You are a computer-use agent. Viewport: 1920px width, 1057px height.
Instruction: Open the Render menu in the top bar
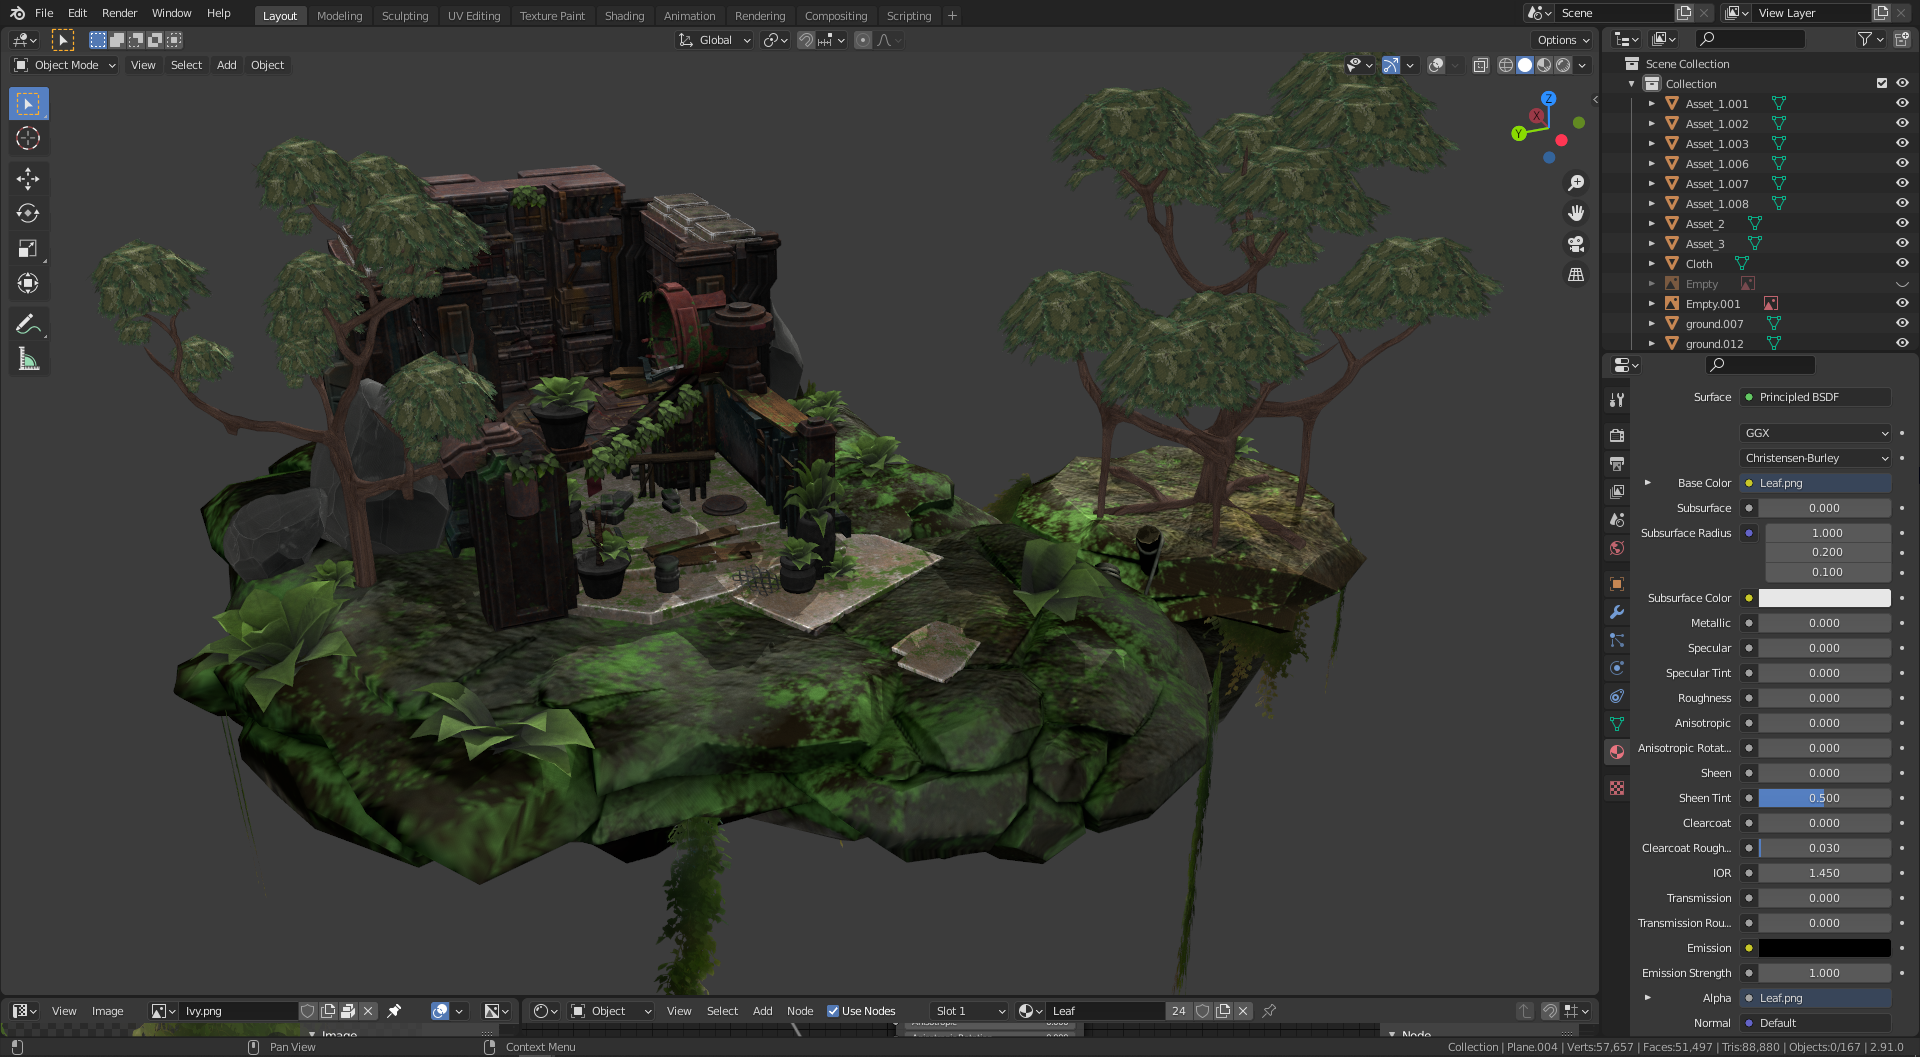(x=119, y=13)
